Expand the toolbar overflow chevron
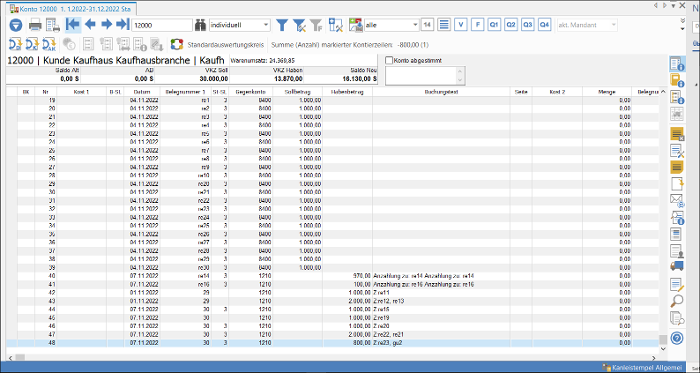This screenshot has width=700, height=373. click(683, 21)
